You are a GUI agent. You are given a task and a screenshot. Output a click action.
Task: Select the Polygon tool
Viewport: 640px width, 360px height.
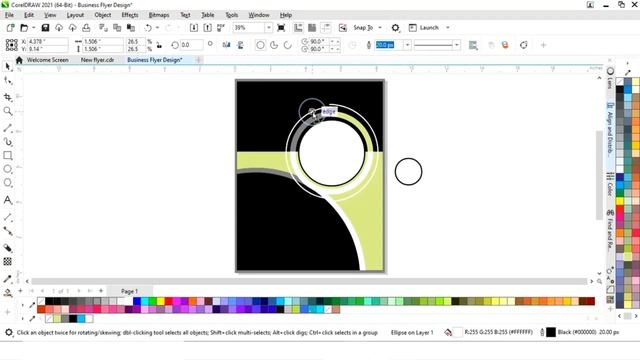coord(7,182)
